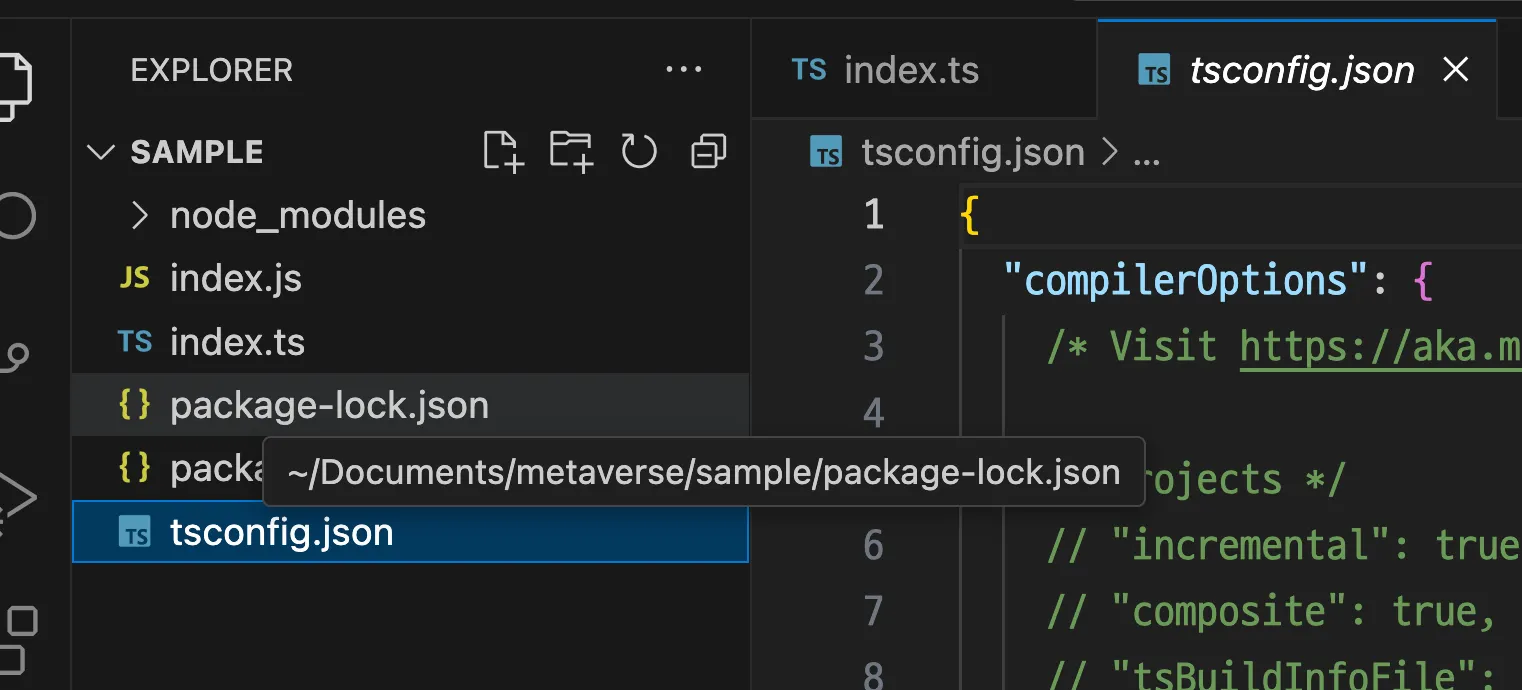This screenshot has width=1522, height=690.
Task: Click line number 2 in the gutter
Action: point(873,281)
